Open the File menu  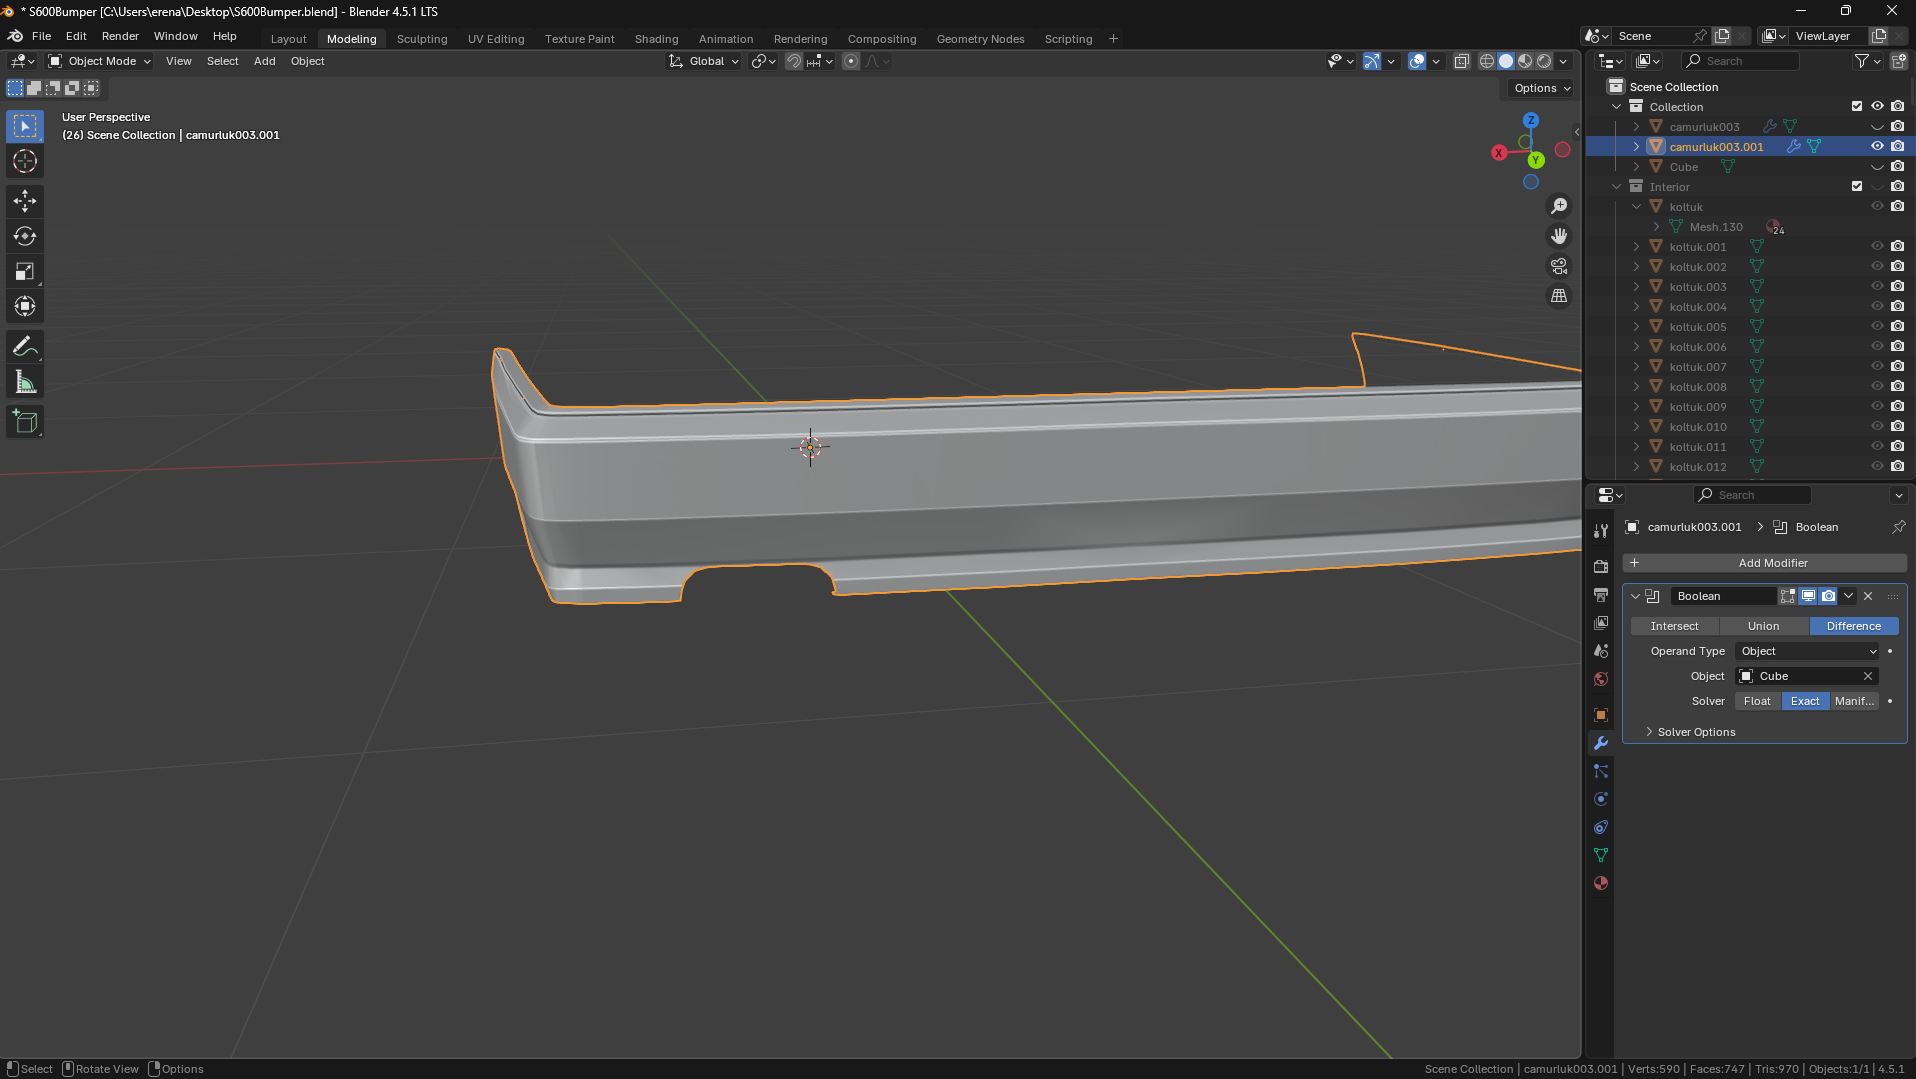41,36
